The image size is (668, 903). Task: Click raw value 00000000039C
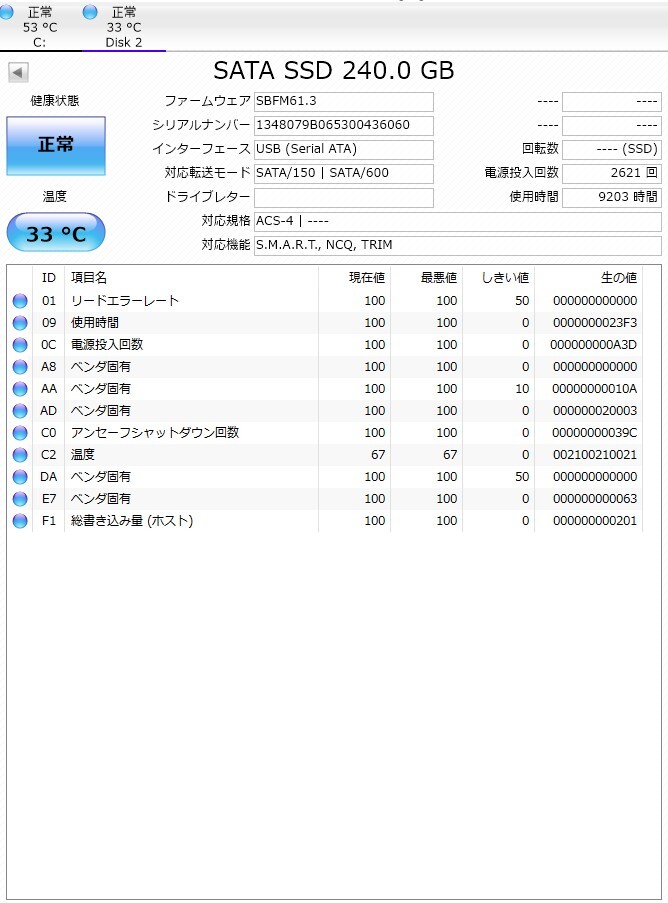(x=595, y=433)
